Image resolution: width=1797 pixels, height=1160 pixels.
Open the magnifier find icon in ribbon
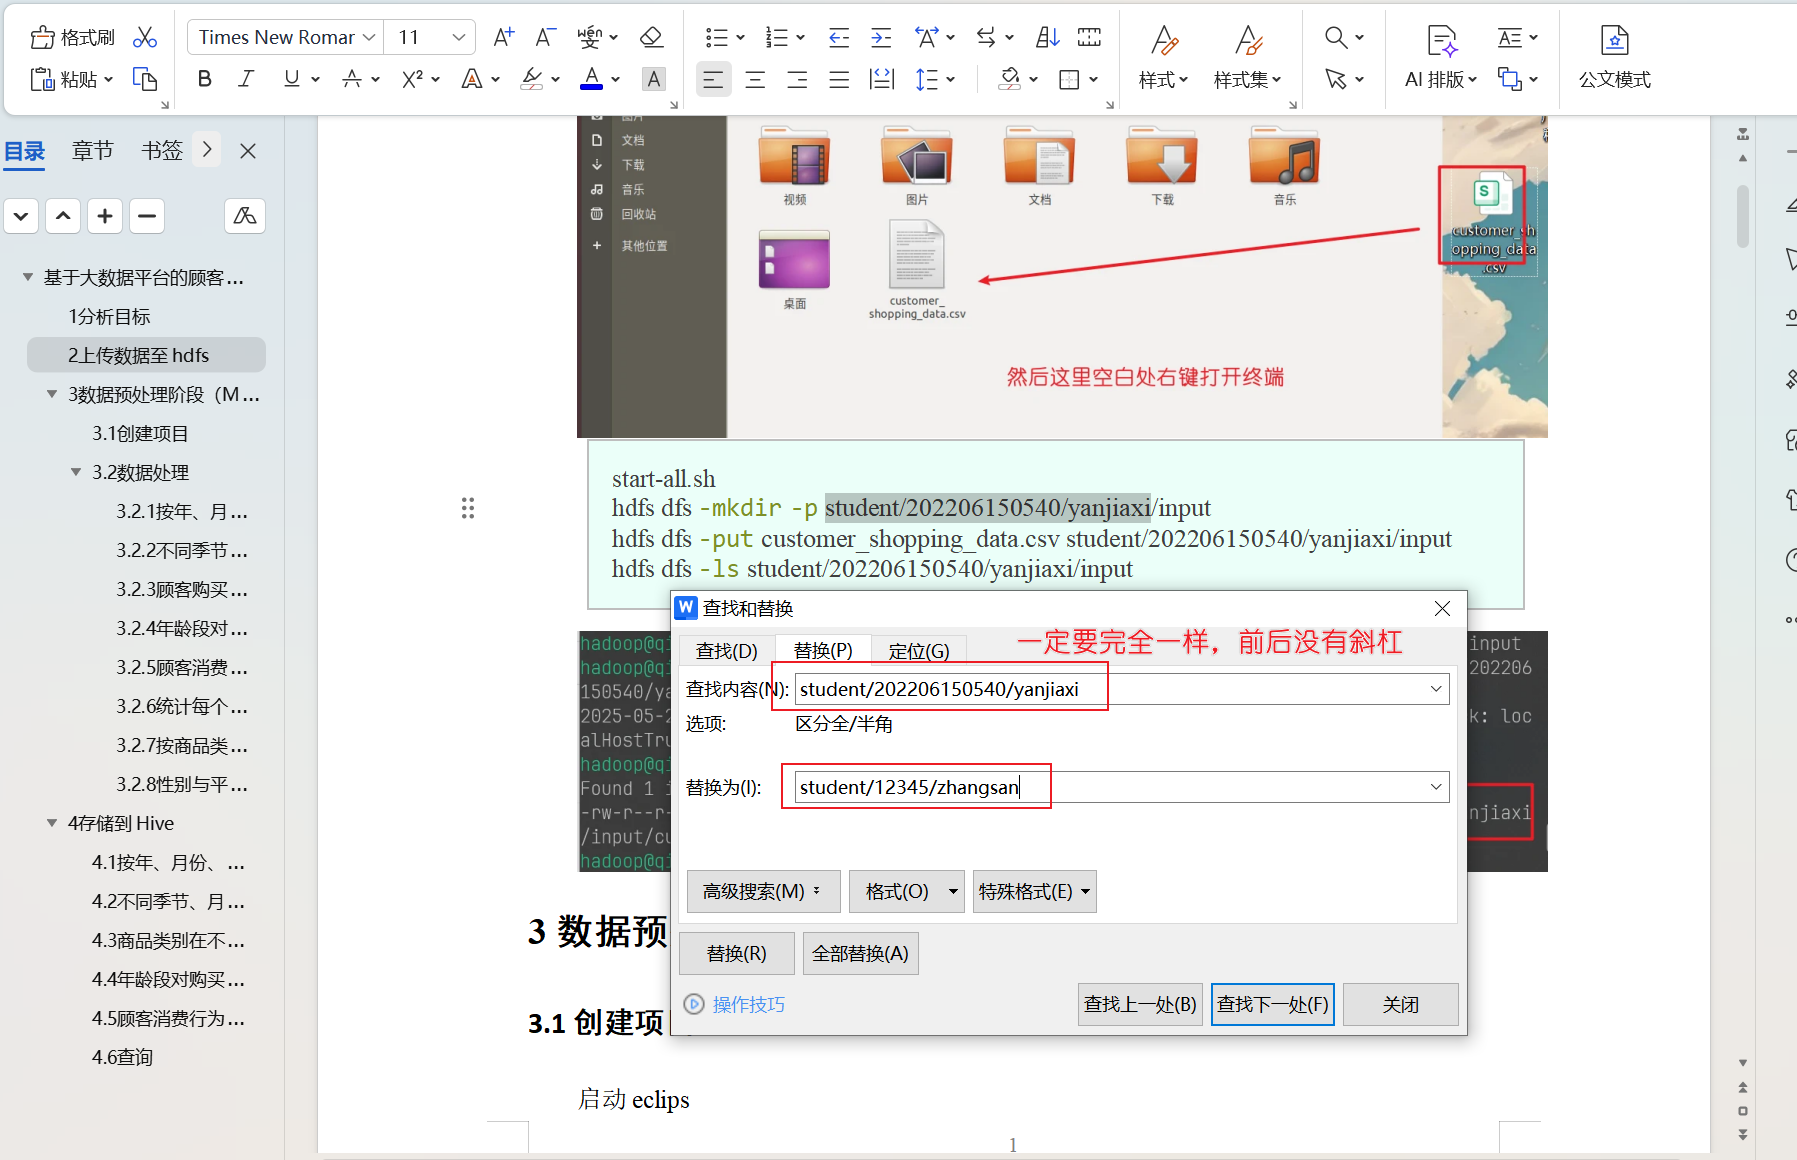coord(1335,38)
